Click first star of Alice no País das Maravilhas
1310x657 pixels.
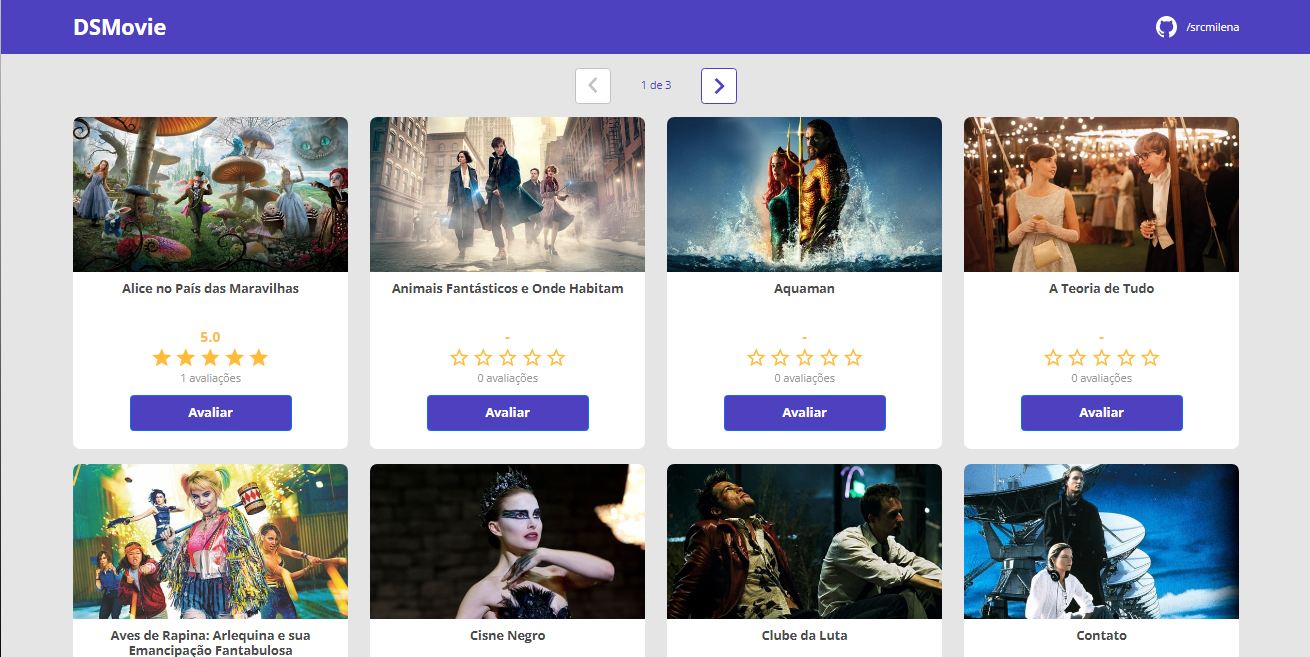[x=162, y=358]
